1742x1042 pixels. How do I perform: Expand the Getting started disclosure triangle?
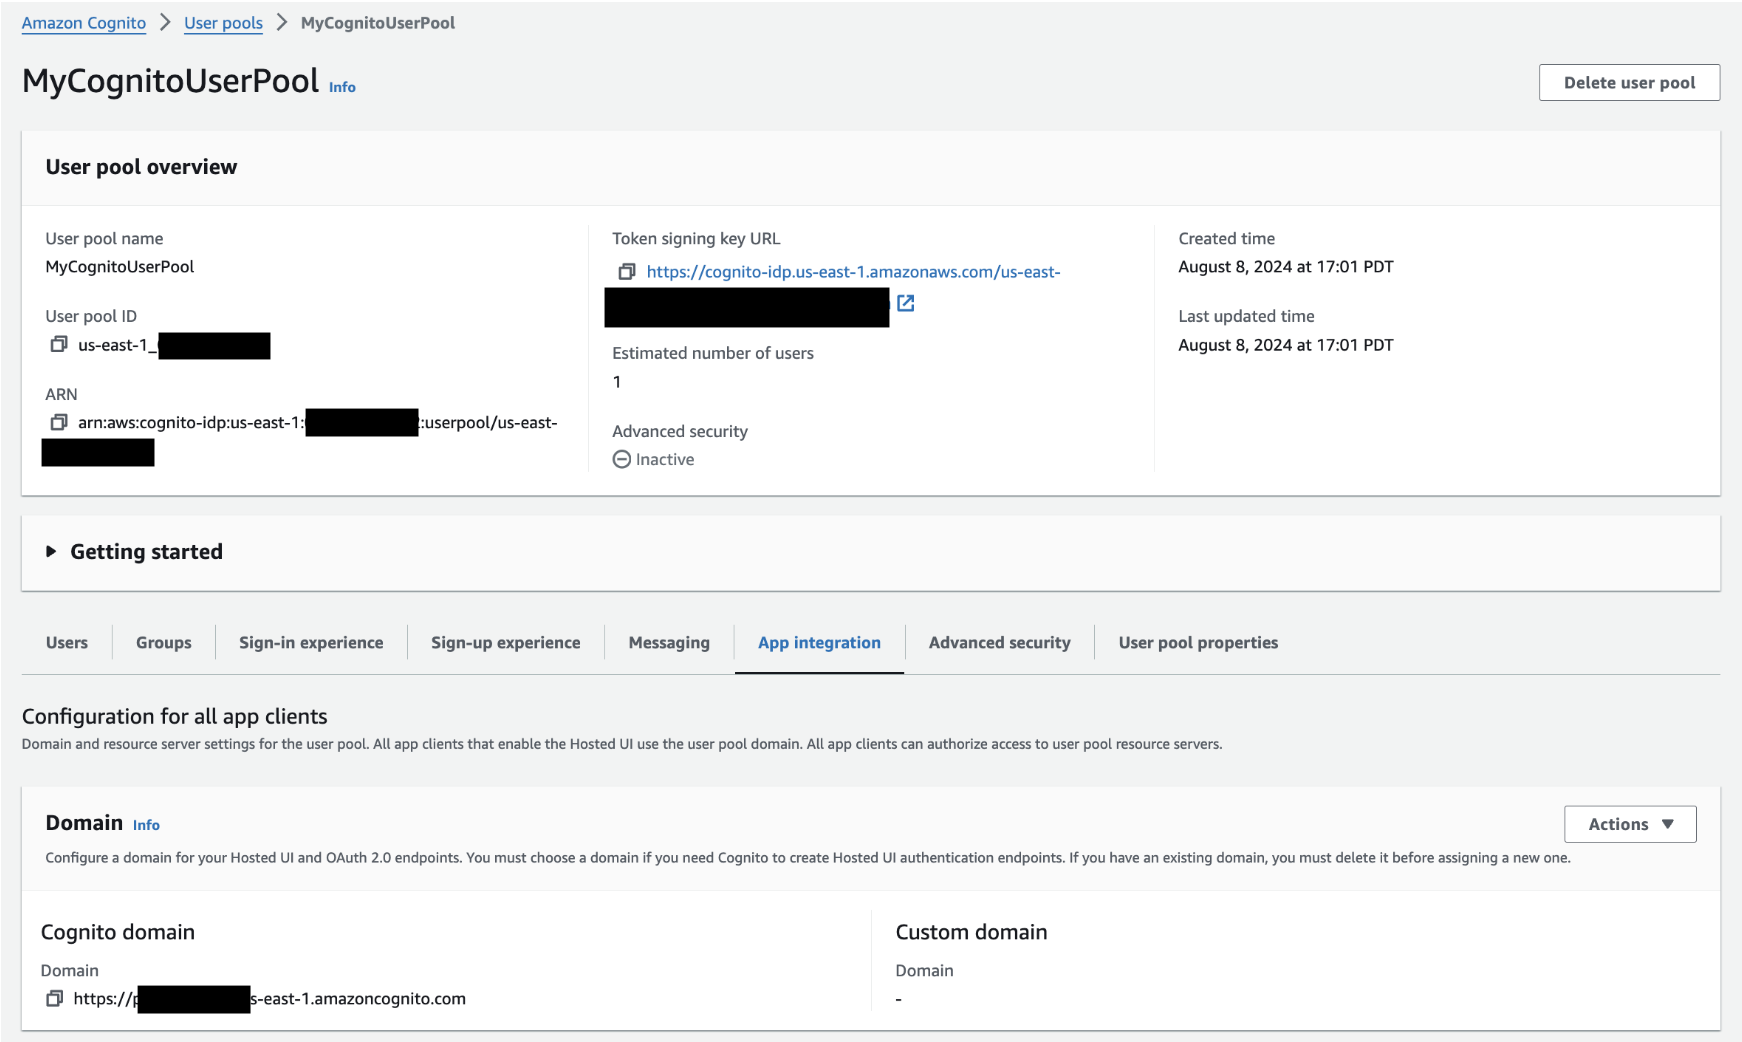(x=49, y=551)
